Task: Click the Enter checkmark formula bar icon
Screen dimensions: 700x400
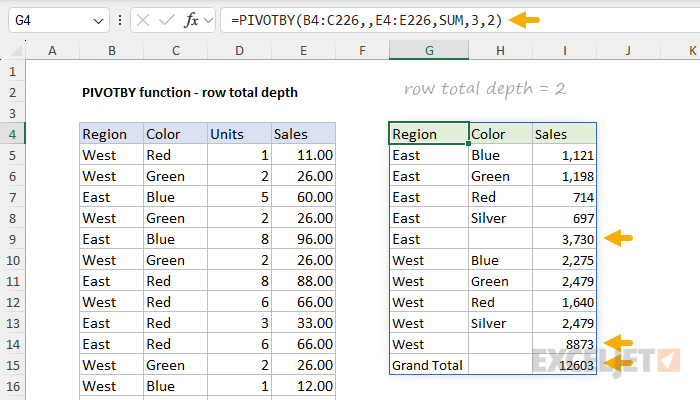Action: point(167,20)
